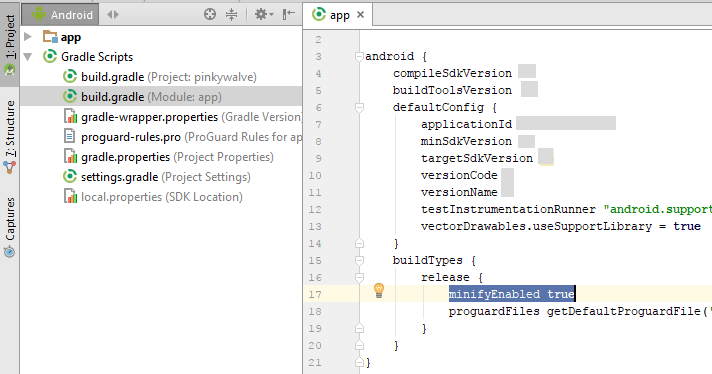Click line number 3 in the gutter

coord(318,56)
